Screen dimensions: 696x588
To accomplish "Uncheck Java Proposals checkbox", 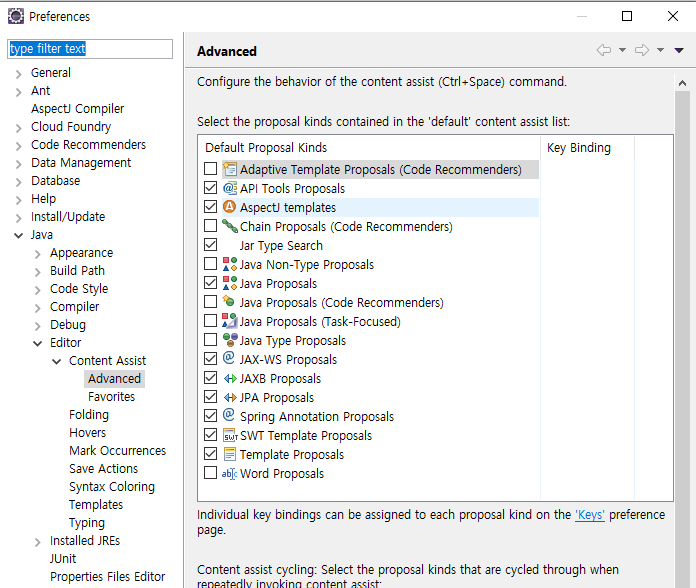I will pyautogui.click(x=210, y=283).
